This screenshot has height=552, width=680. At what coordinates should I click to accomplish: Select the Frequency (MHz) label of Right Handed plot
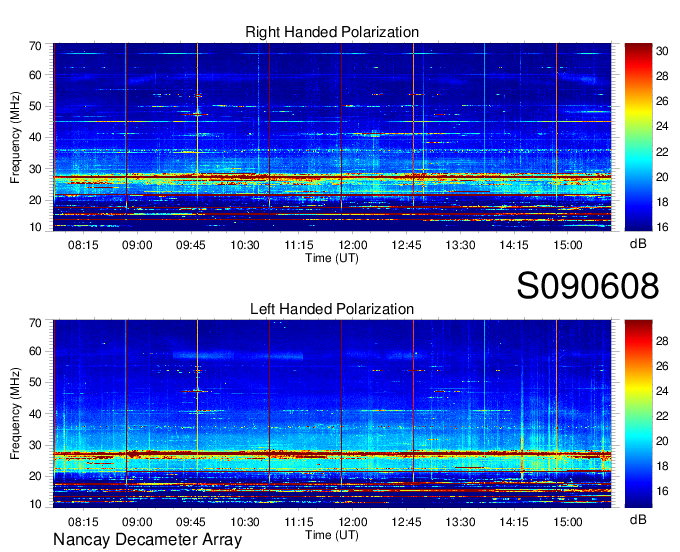[15, 137]
